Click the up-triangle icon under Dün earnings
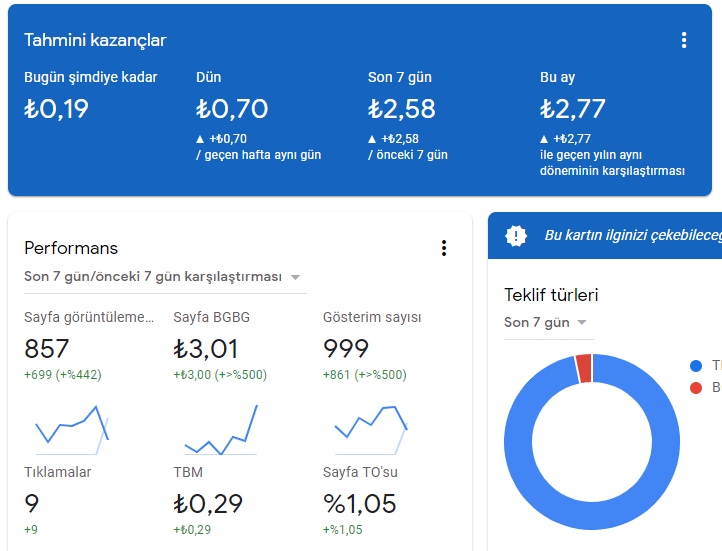This screenshot has width=722, height=551. [x=200, y=139]
